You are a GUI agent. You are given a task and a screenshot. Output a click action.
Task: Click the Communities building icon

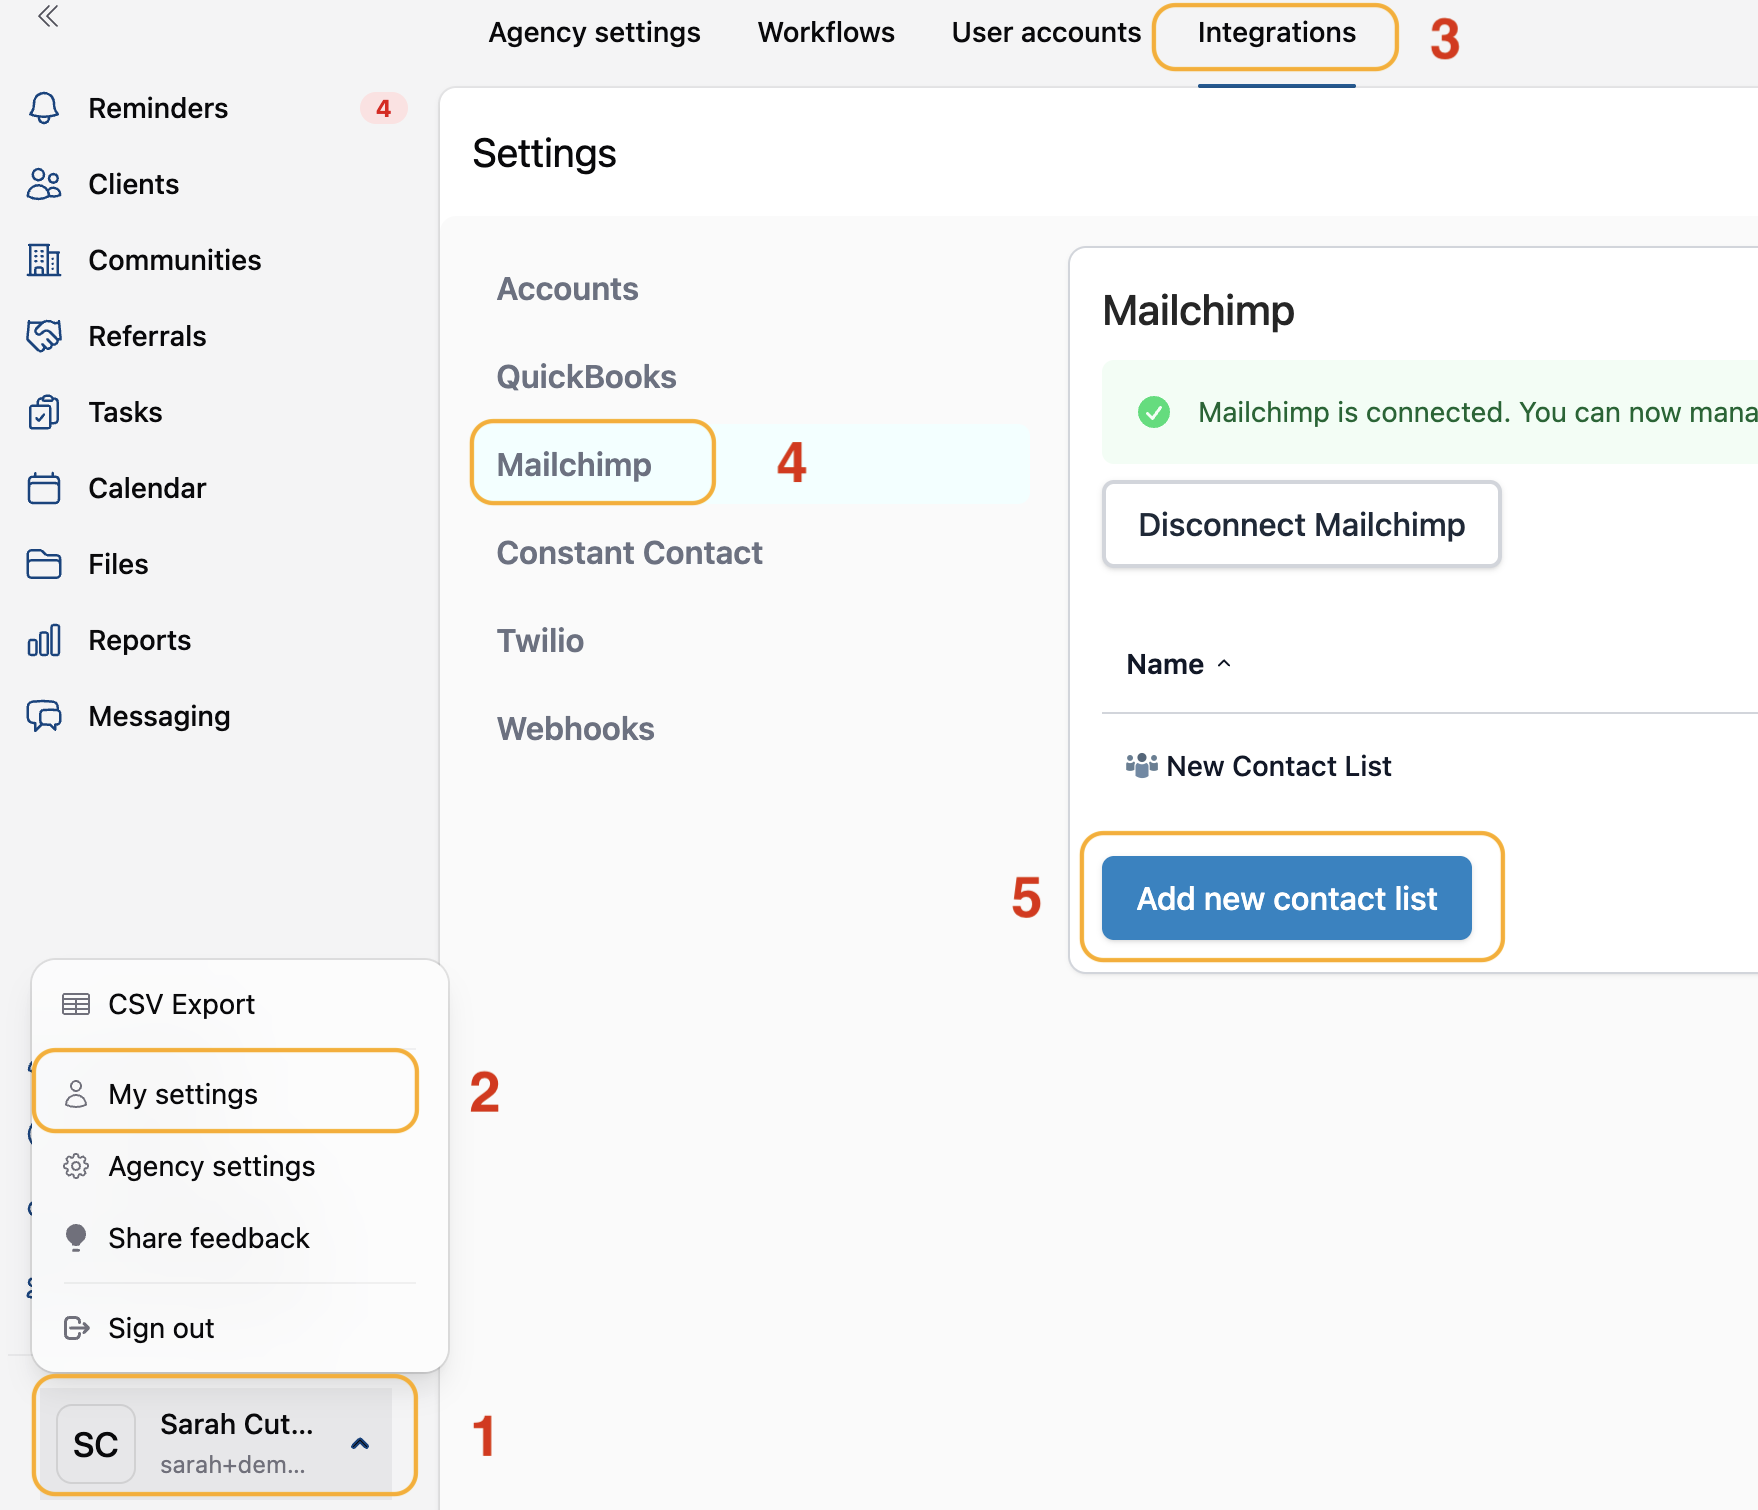(x=44, y=260)
